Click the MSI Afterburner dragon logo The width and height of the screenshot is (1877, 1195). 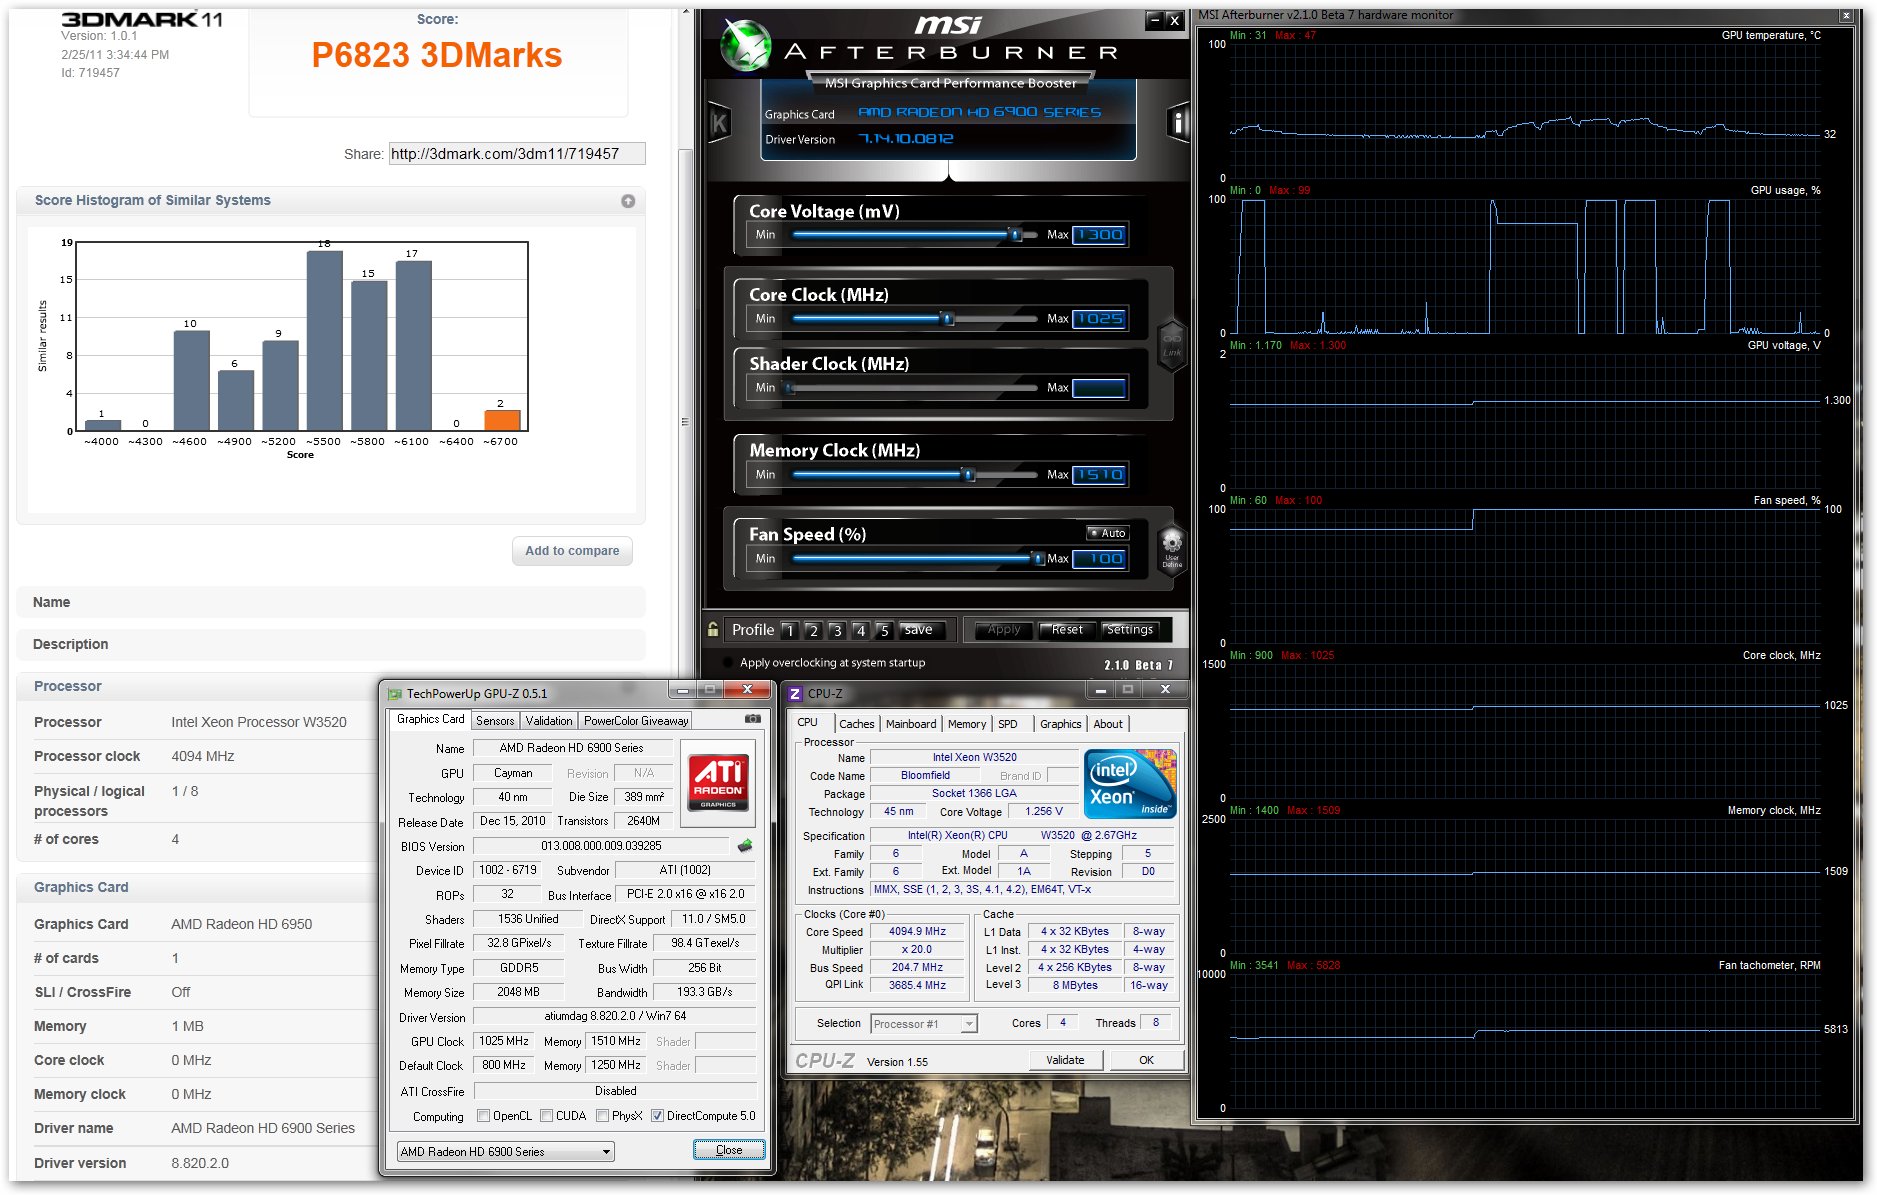click(x=746, y=45)
